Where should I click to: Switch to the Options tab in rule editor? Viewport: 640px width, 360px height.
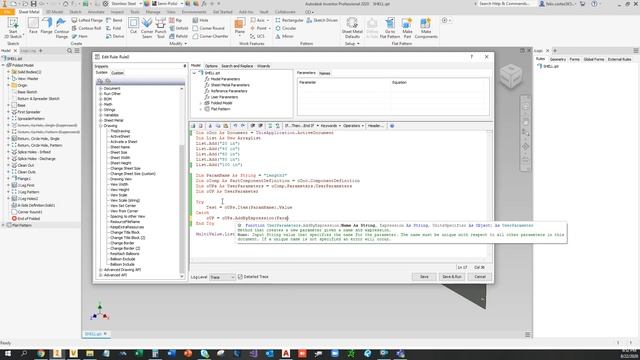[211, 66]
